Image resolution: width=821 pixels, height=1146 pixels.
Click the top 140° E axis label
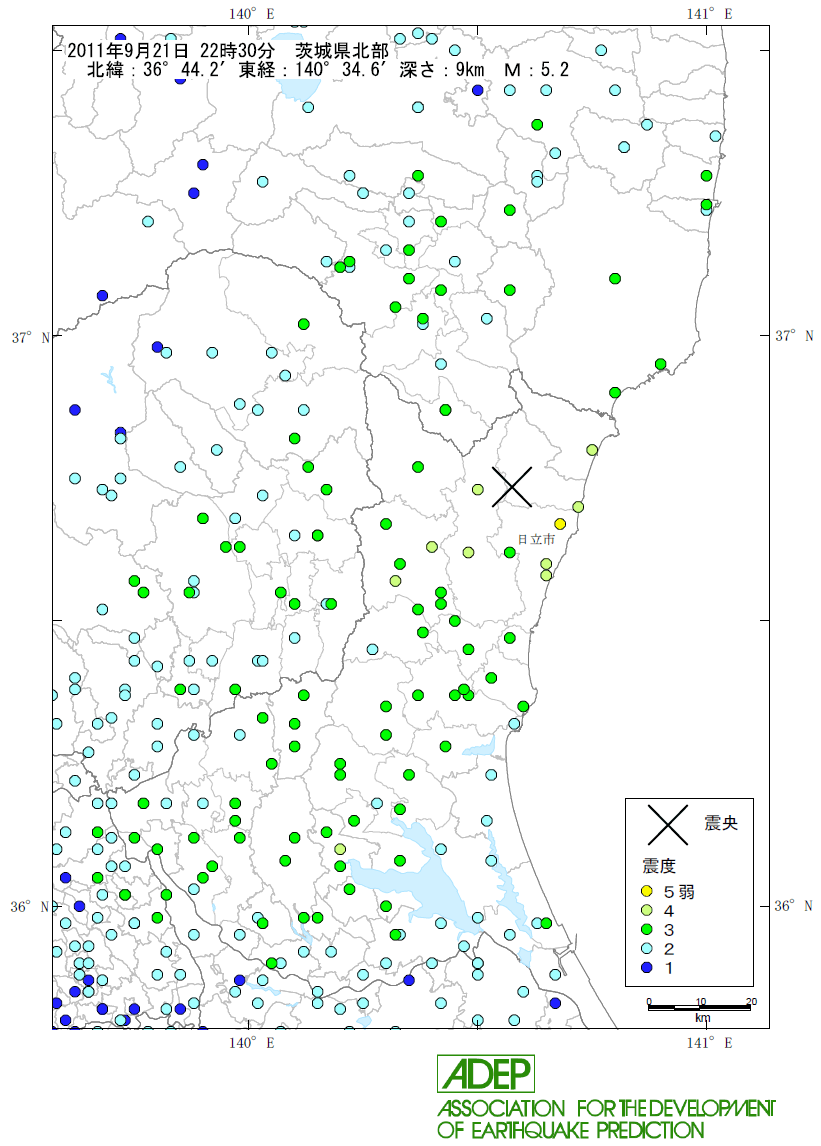(x=252, y=13)
